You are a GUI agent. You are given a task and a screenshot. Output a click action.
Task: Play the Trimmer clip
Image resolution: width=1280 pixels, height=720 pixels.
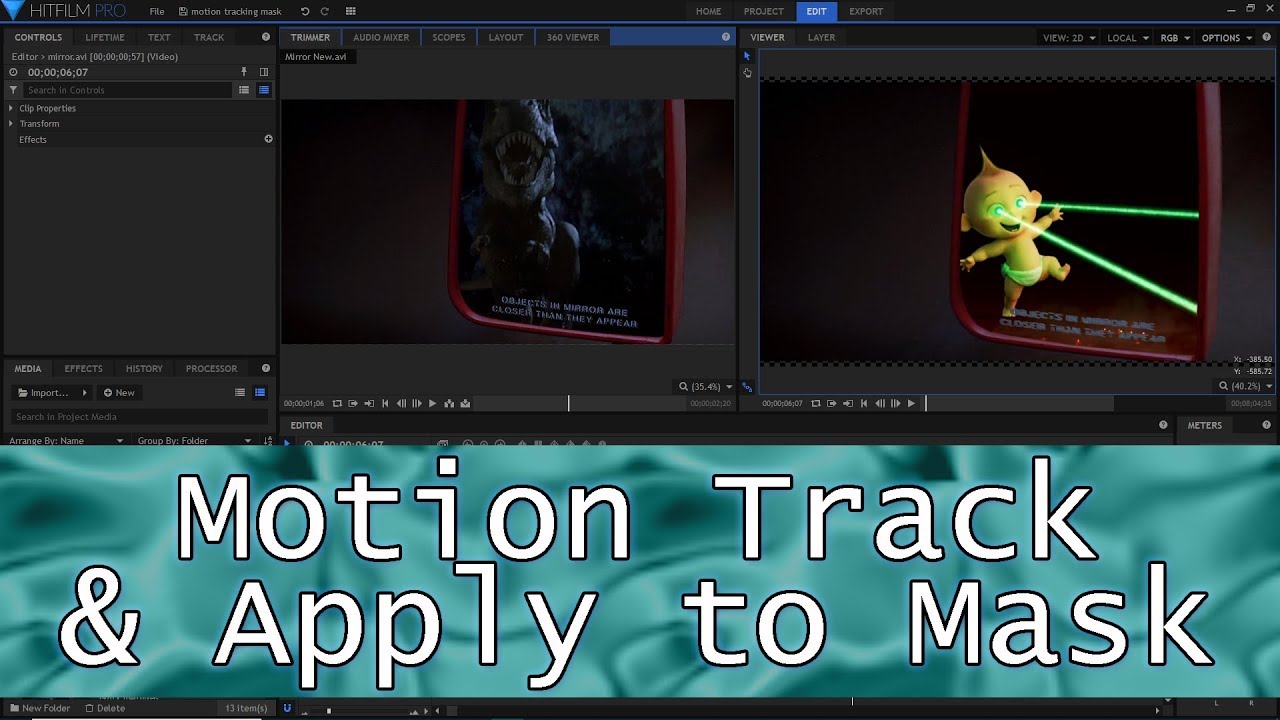(x=432, y=403)
